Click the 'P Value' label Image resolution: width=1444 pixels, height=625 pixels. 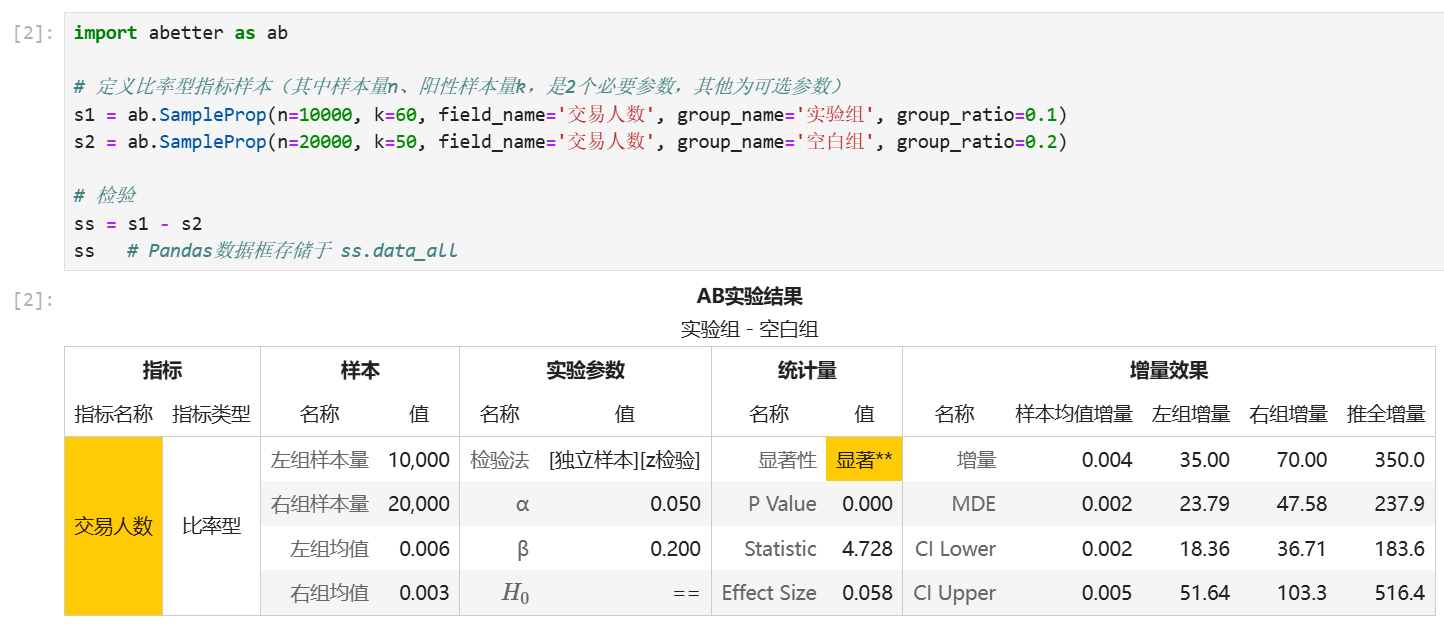click(x=783, y=504)
